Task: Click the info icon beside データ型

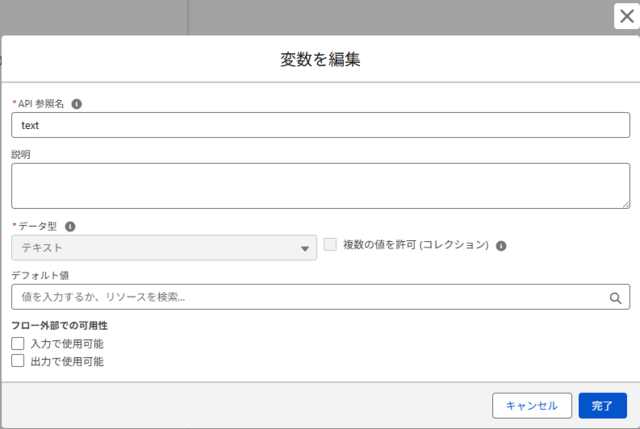Action: click(x=70, y=227)
